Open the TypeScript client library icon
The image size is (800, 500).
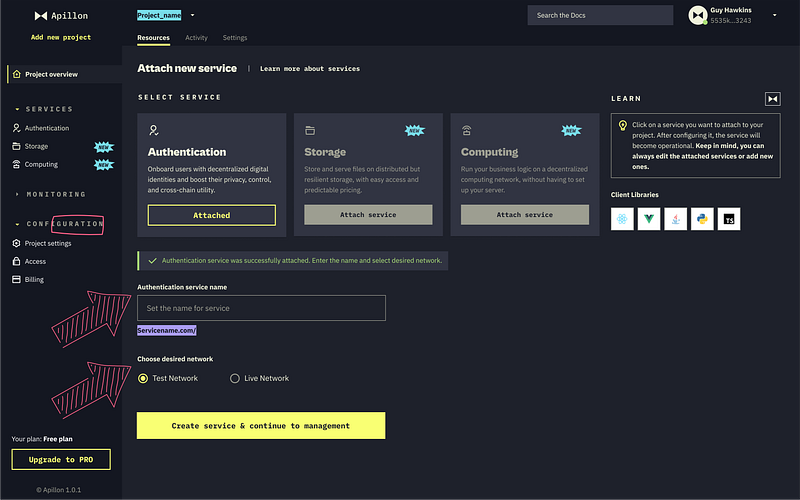point(729,219)
